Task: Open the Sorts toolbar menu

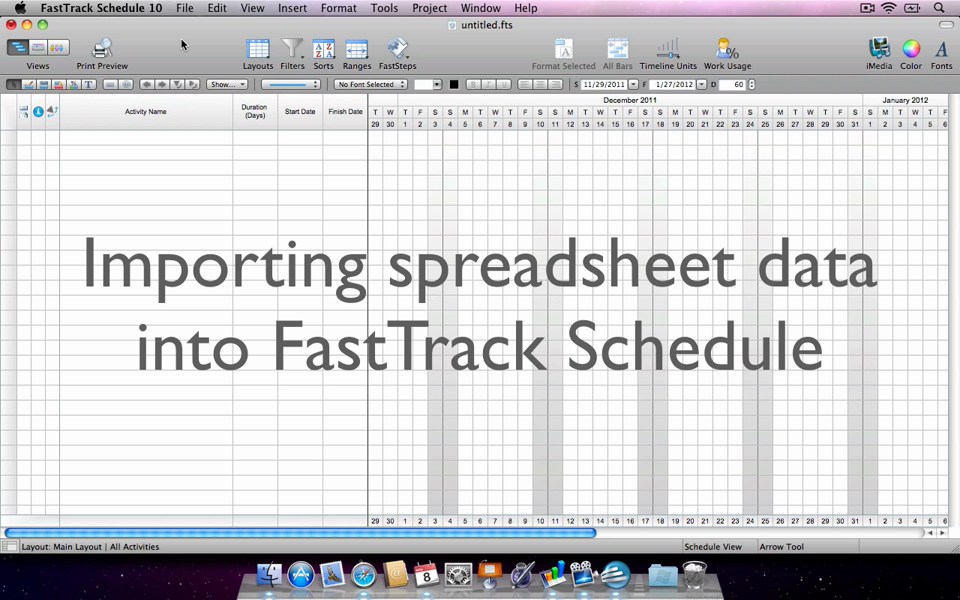Action: tap(323, 54)
